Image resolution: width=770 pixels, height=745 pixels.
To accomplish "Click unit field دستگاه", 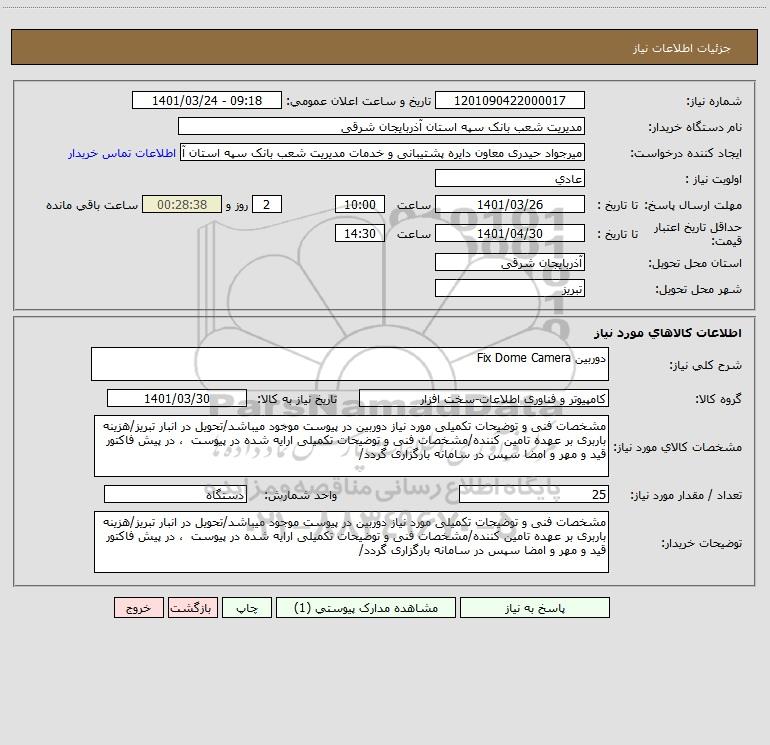I will point(175,494).
